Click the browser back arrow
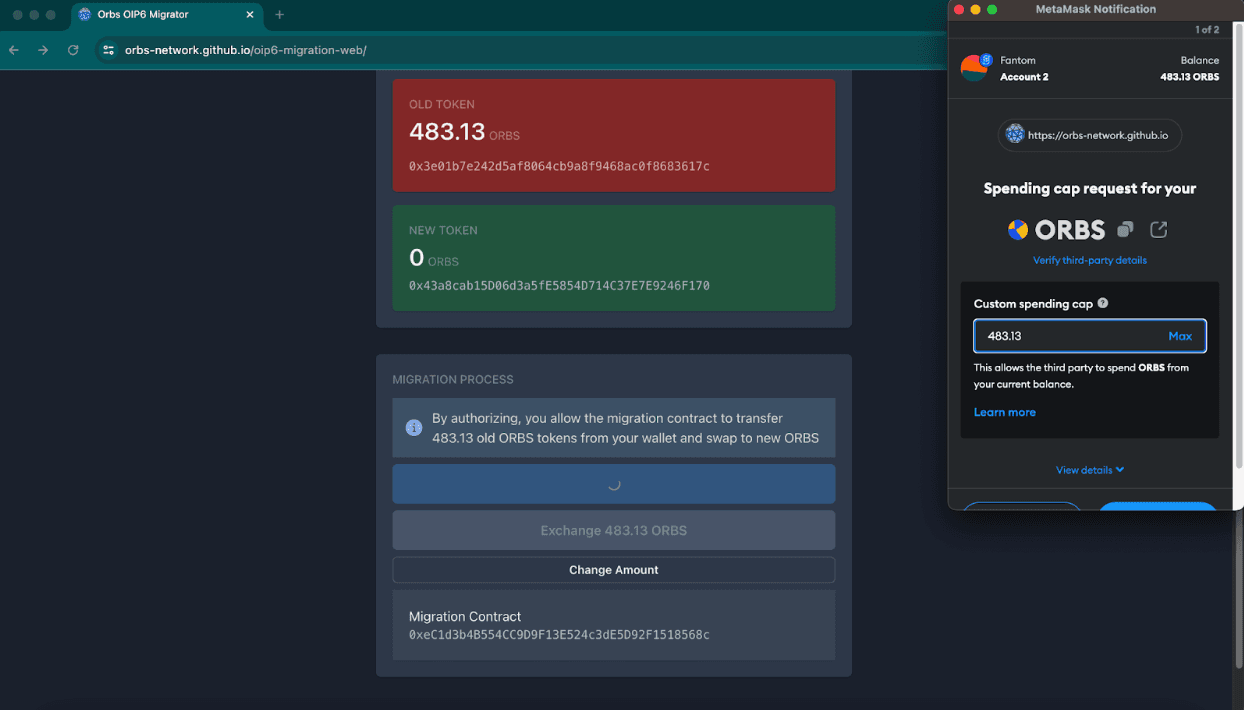 pos(14,50)
